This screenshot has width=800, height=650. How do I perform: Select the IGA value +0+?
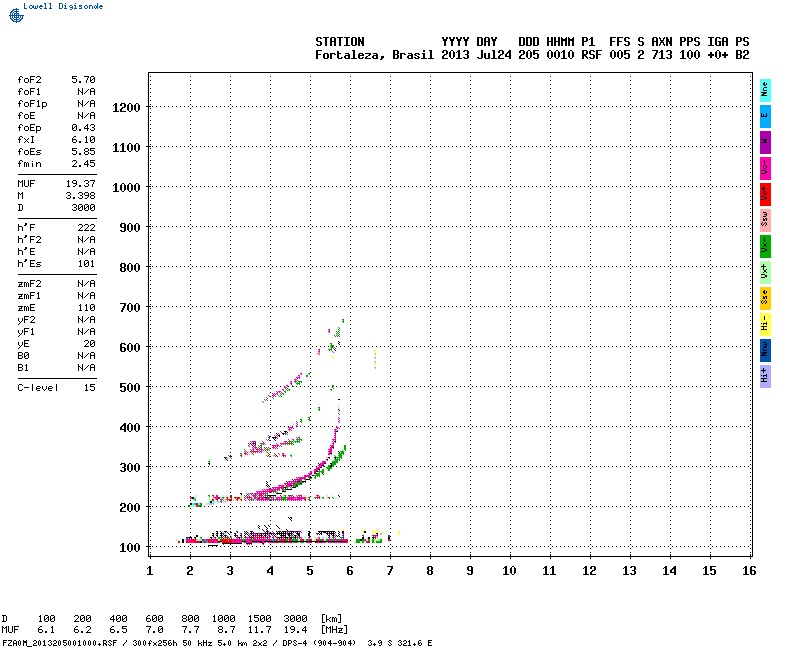point(717,55)
